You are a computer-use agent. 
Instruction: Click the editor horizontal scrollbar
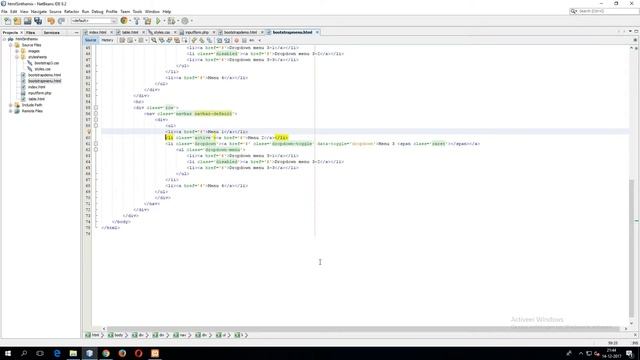tap(363, 328)
